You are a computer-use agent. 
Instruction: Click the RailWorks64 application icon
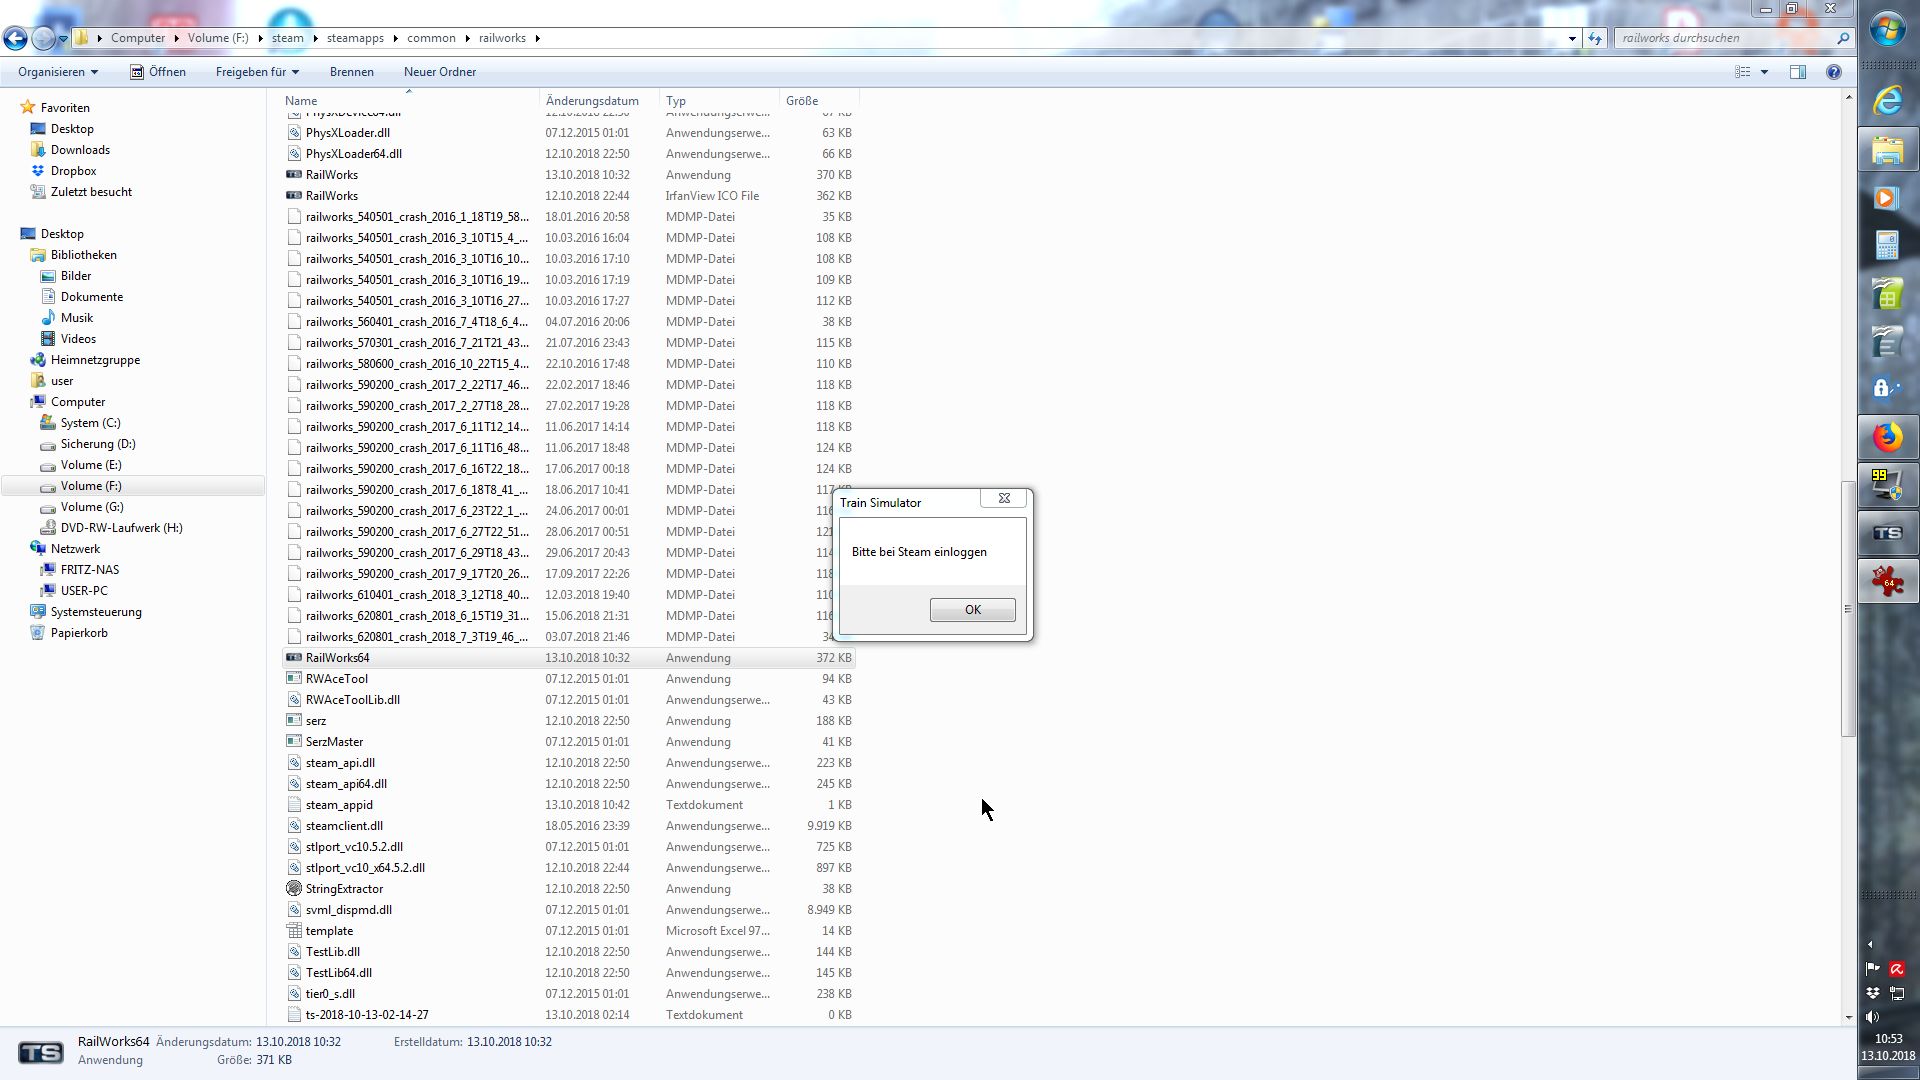(294, 658)
